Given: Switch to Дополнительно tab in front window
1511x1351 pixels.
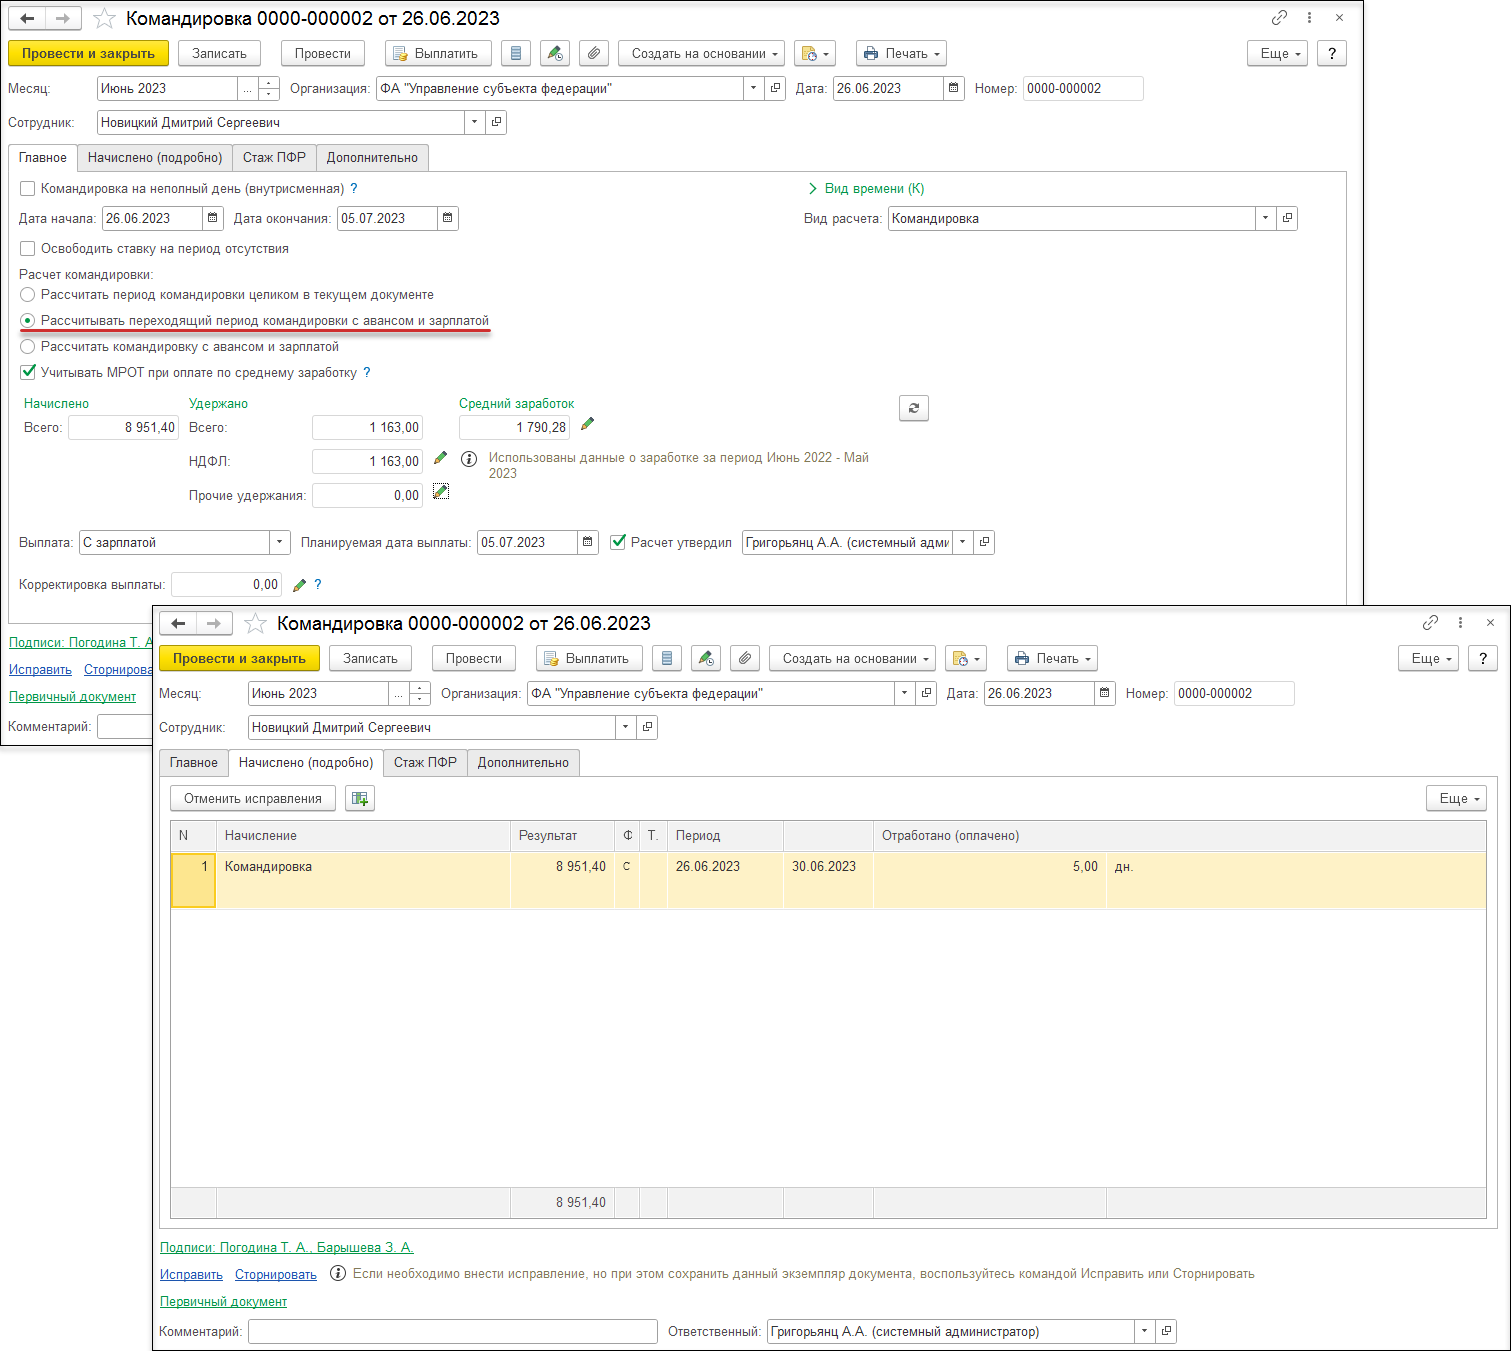Looking at the screenshot, I should (x=523, y=762).
